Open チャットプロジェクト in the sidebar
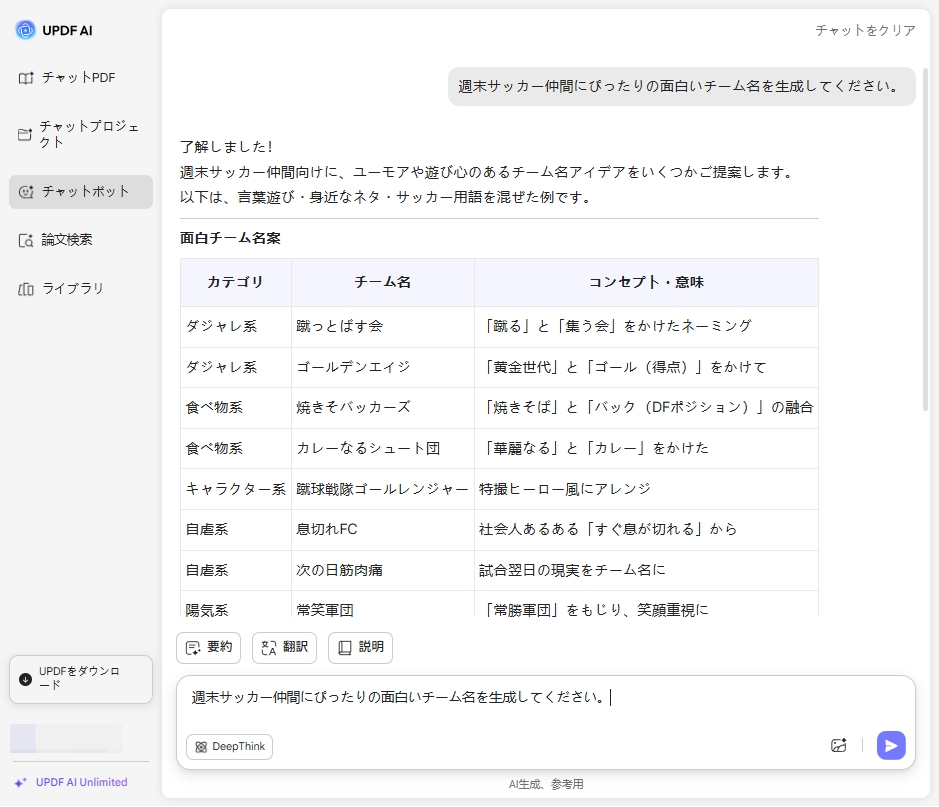Viewport: 939px width, 807px height. [x=81, y=134]
